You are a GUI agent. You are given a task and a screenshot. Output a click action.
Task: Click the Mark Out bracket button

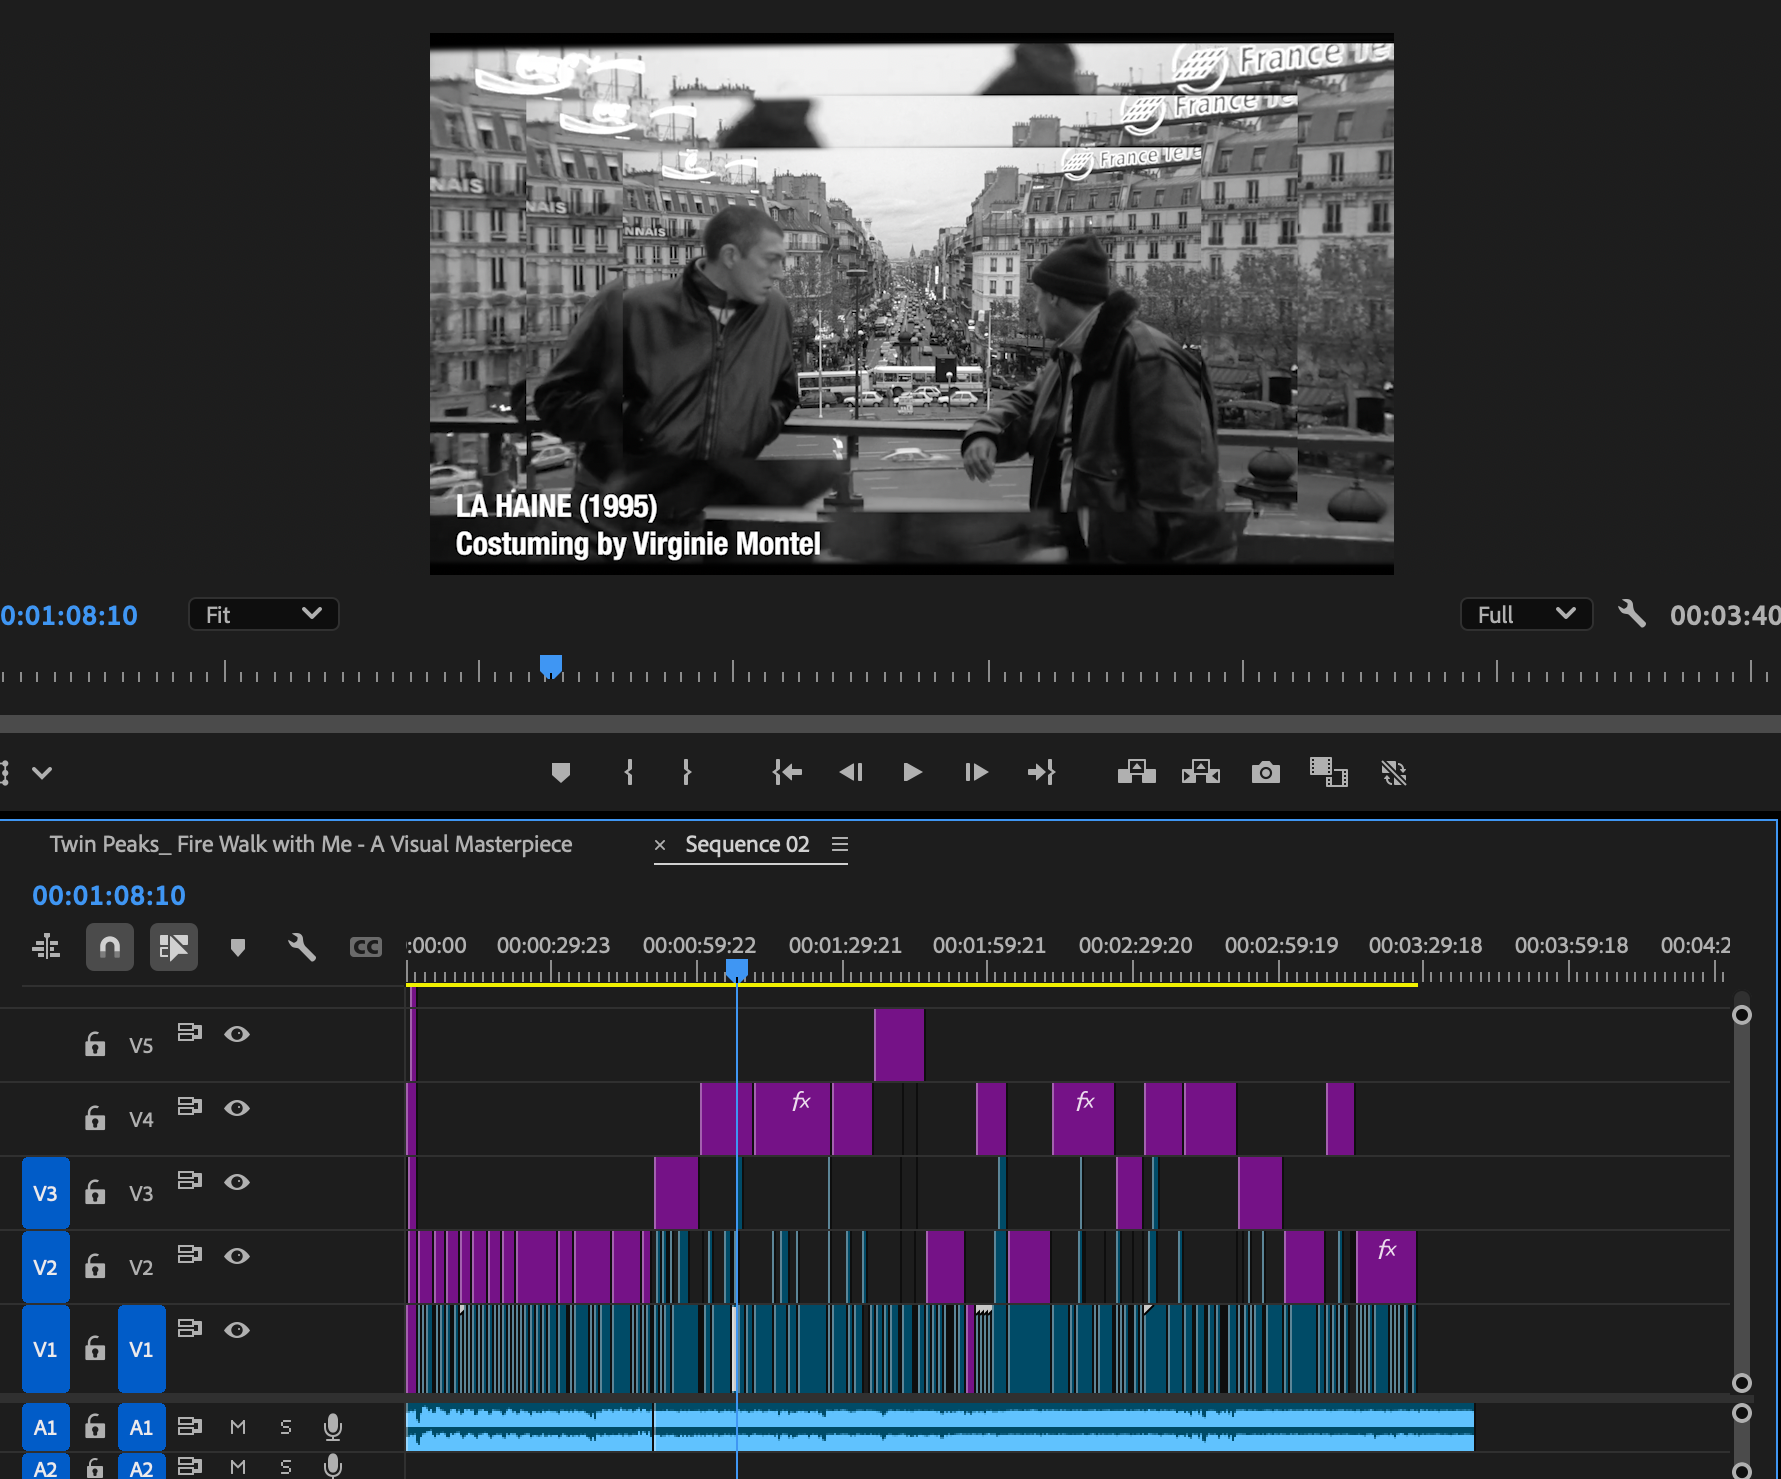[687, 772]
